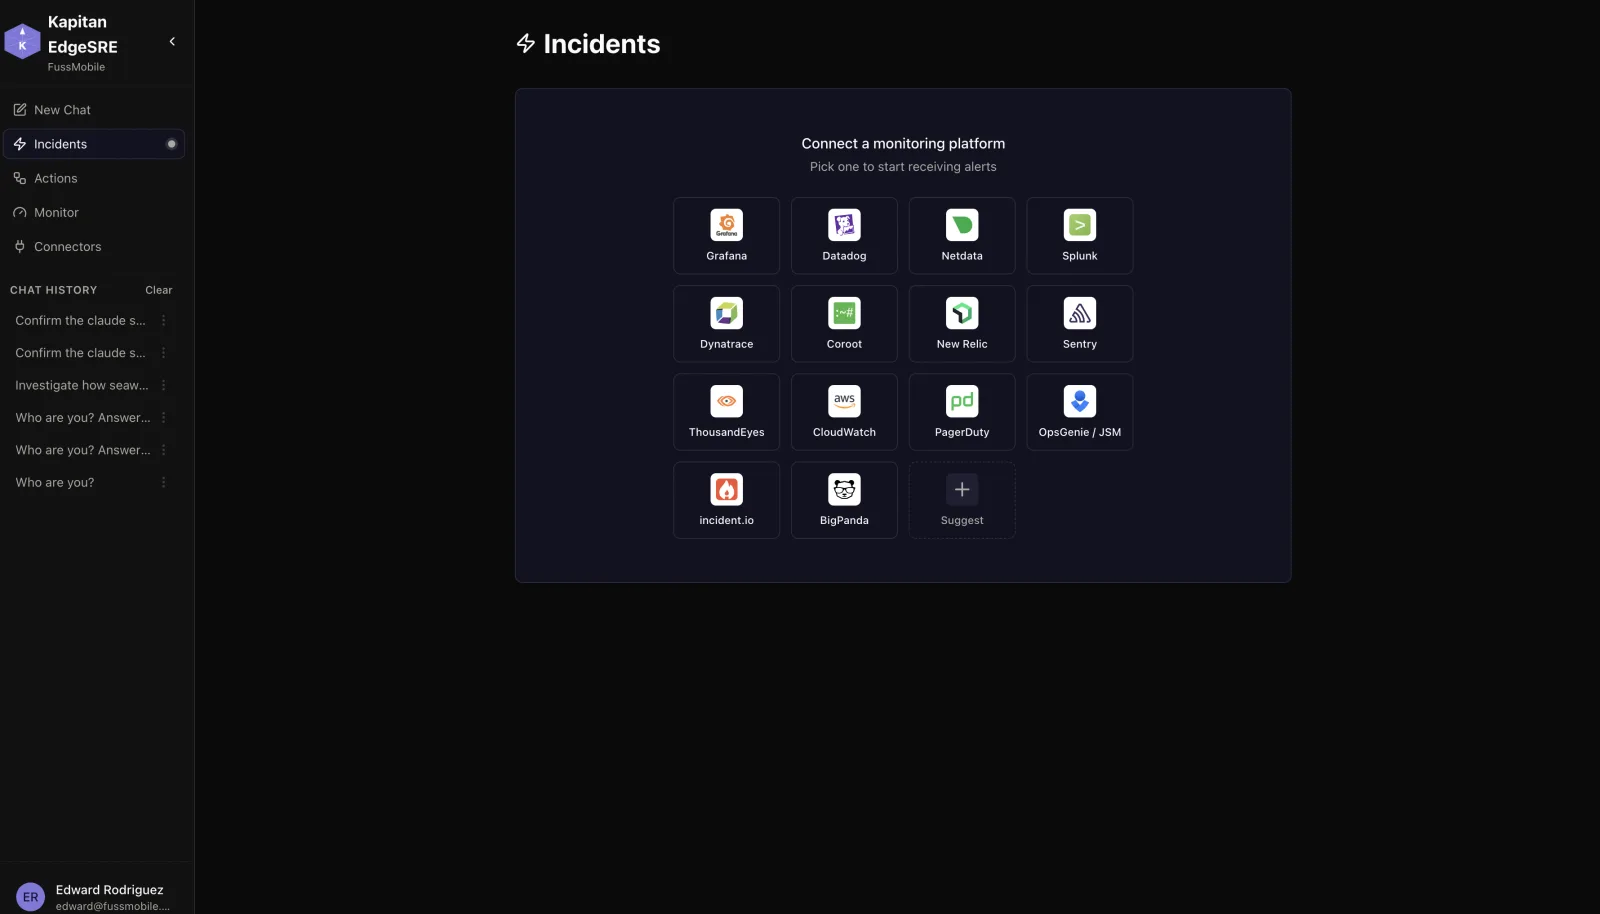Choose OpsGenie / JSM integration
Screen dimensions: 1600x914
point(1079,411)
